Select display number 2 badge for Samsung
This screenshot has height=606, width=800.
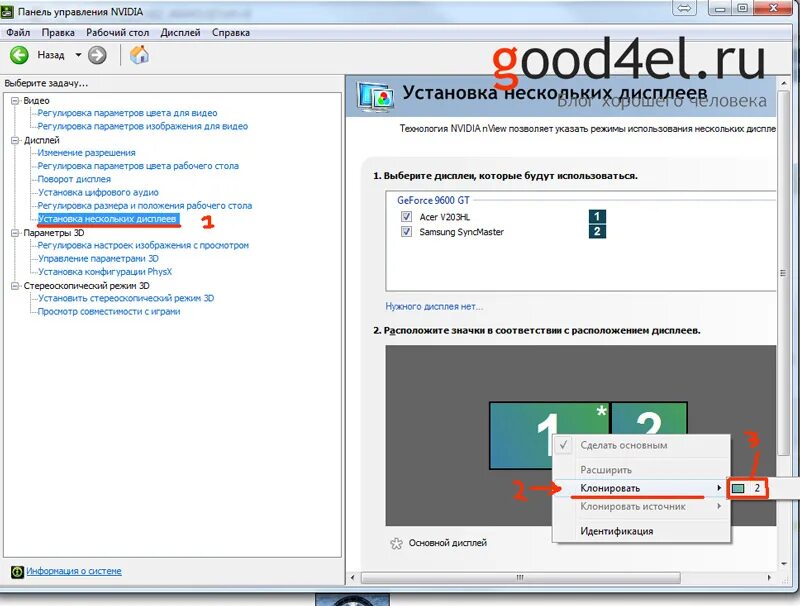(x=597, y=232)
